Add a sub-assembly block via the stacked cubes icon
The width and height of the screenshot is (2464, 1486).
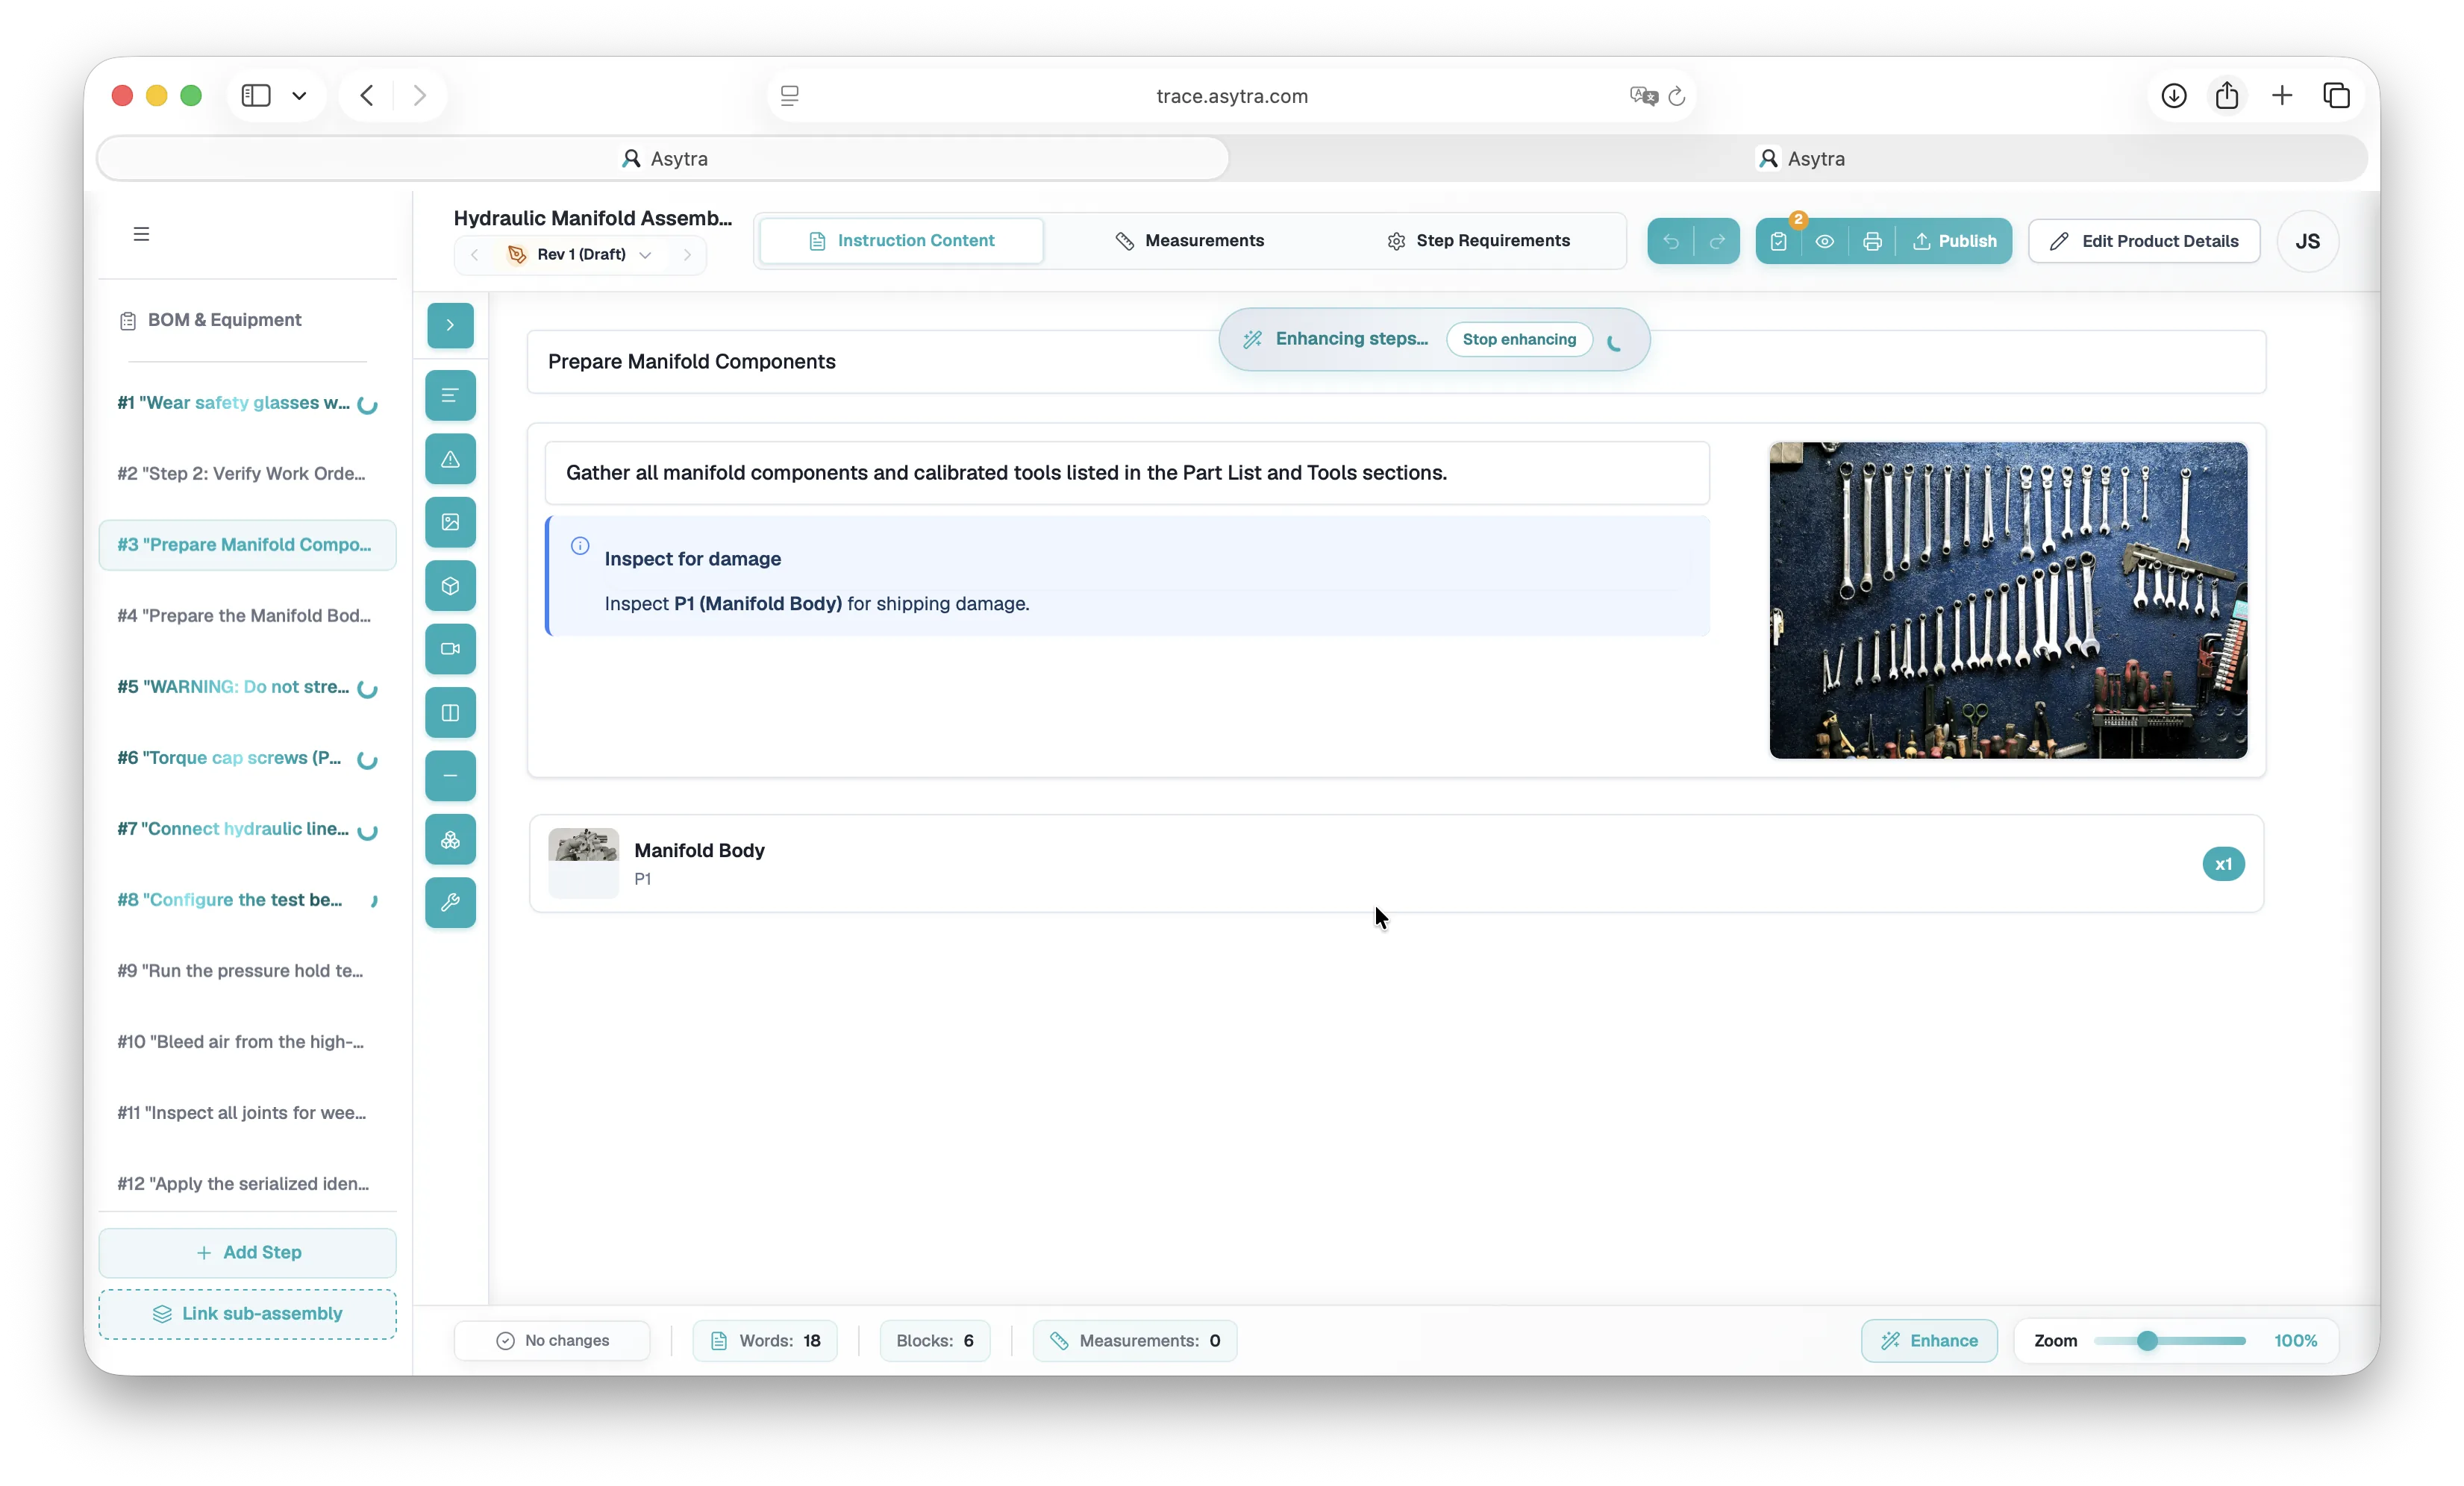pos(450,840)
